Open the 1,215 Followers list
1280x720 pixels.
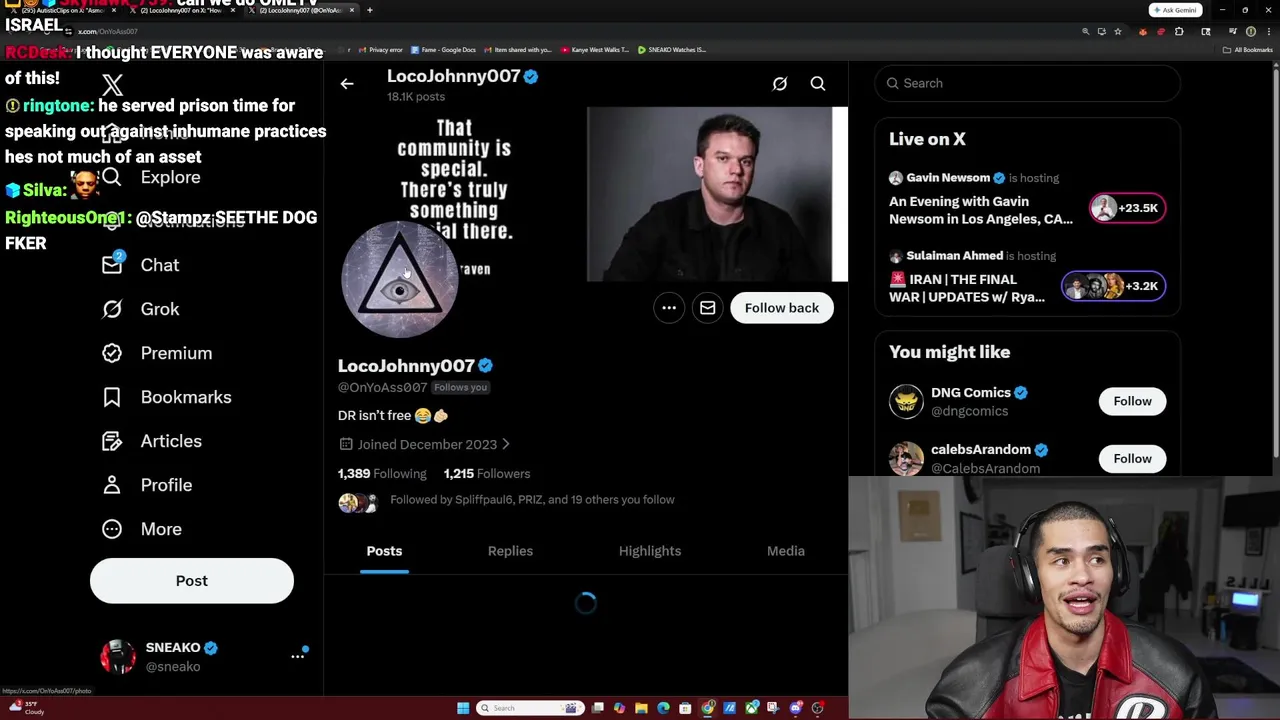coord(487,473)
